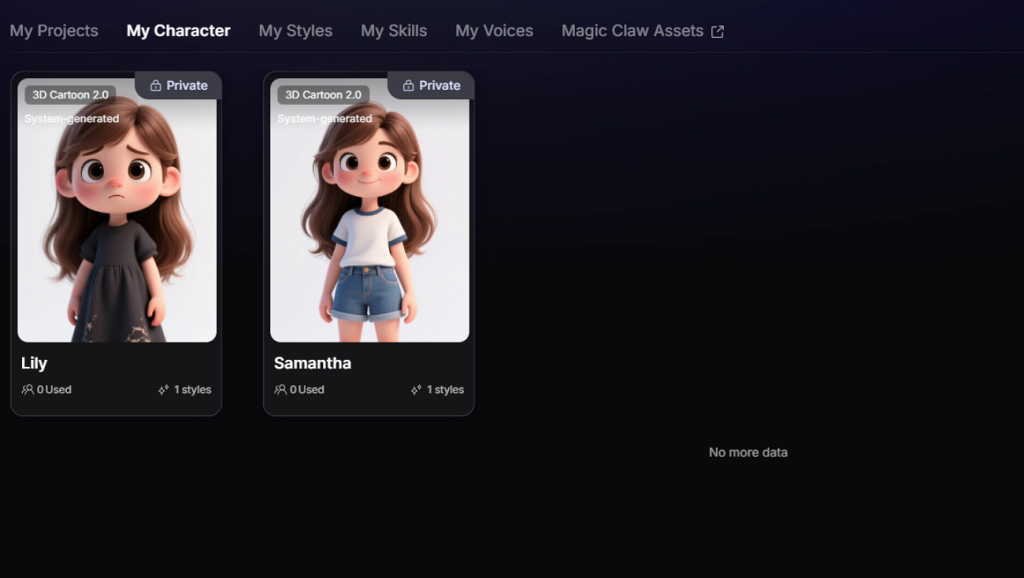Image resolution: width=1024 pixels, height=578 pixels.
Task: Click the Private badge on Samantha's card
Action: pyautogui.click(x=431, y=86)
